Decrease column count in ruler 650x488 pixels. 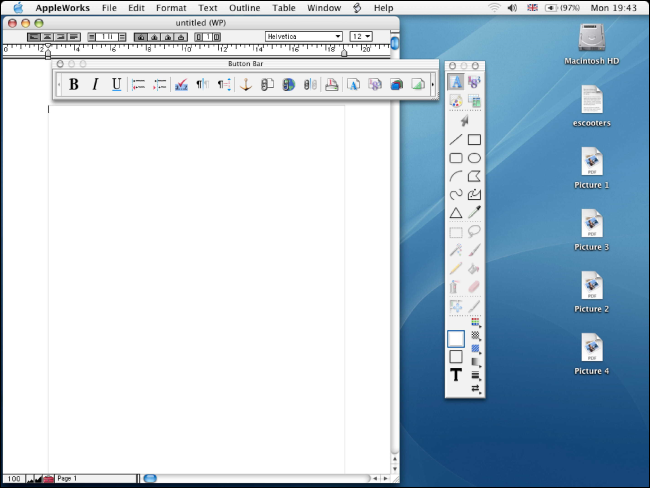tap(199, 37)
